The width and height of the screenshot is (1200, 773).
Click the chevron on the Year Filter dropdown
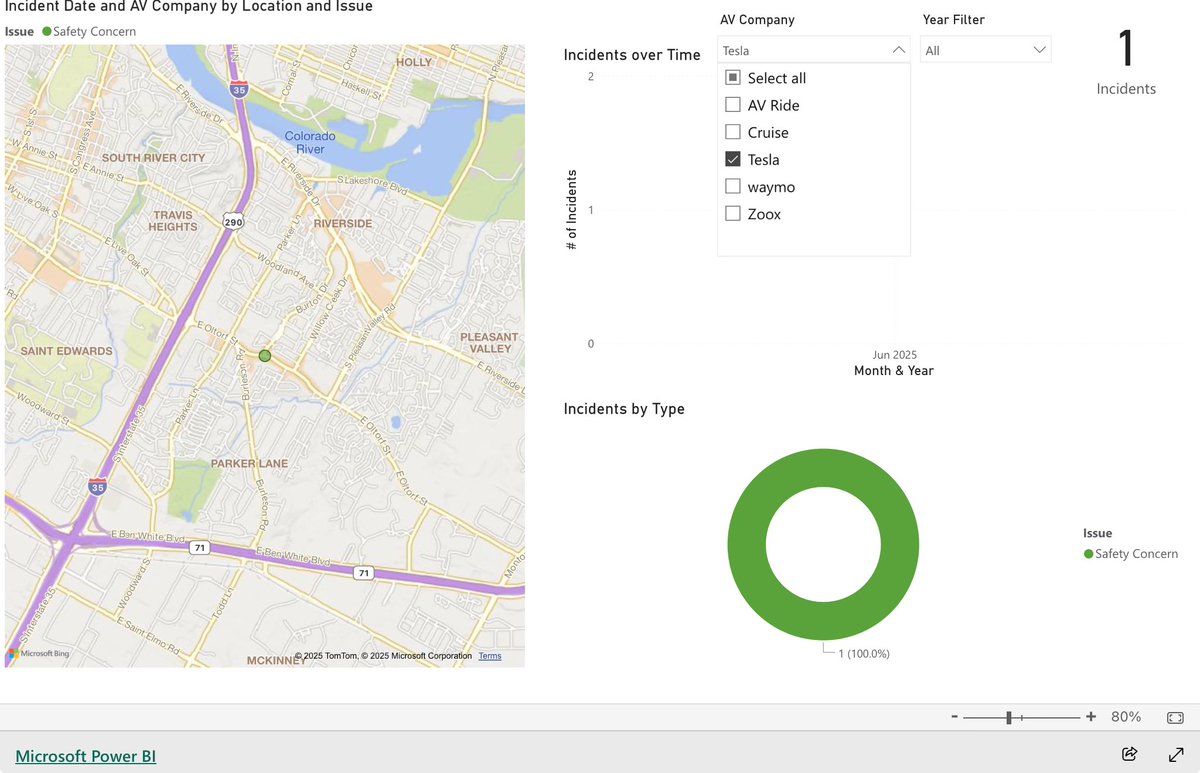point(1039,50)
